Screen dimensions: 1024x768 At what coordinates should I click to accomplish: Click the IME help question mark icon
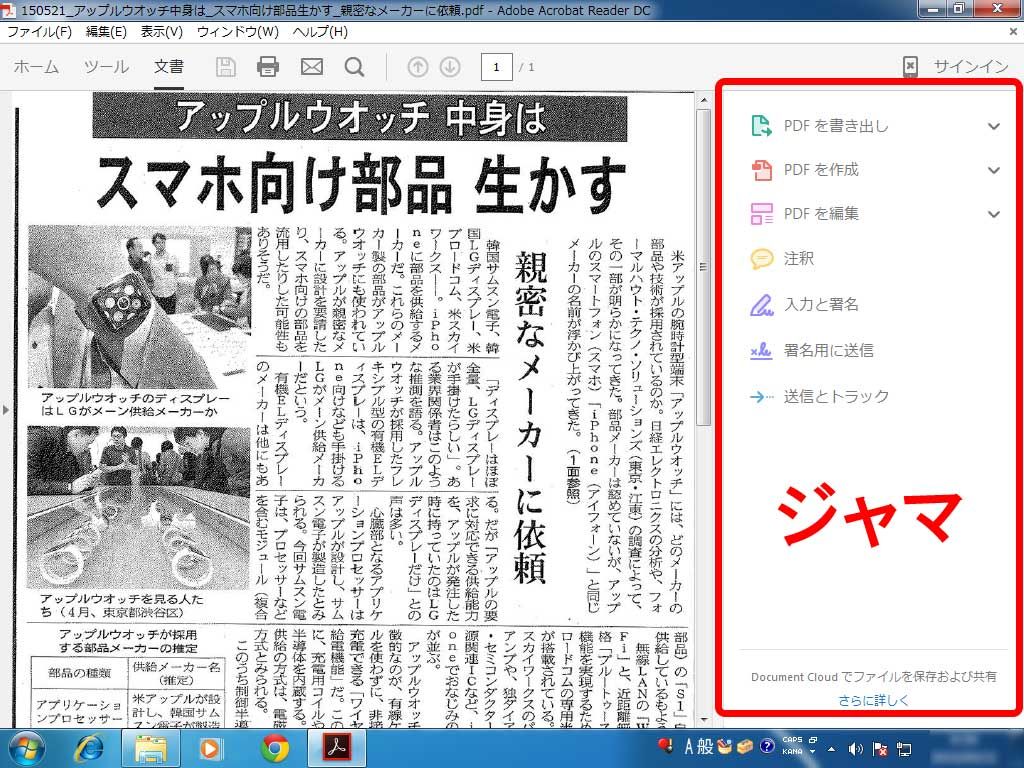pyautogui.click(x=767, y=746)
